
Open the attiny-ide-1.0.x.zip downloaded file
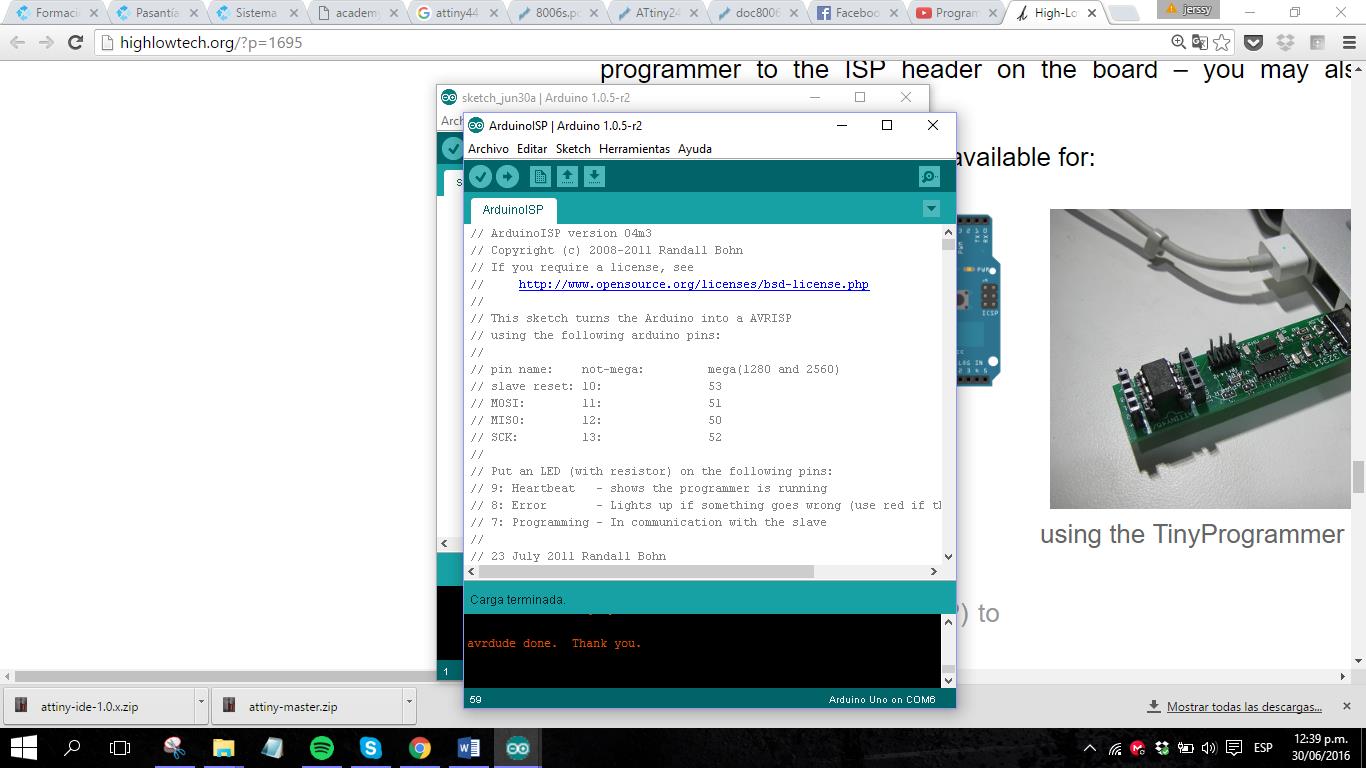pos(98,706)
